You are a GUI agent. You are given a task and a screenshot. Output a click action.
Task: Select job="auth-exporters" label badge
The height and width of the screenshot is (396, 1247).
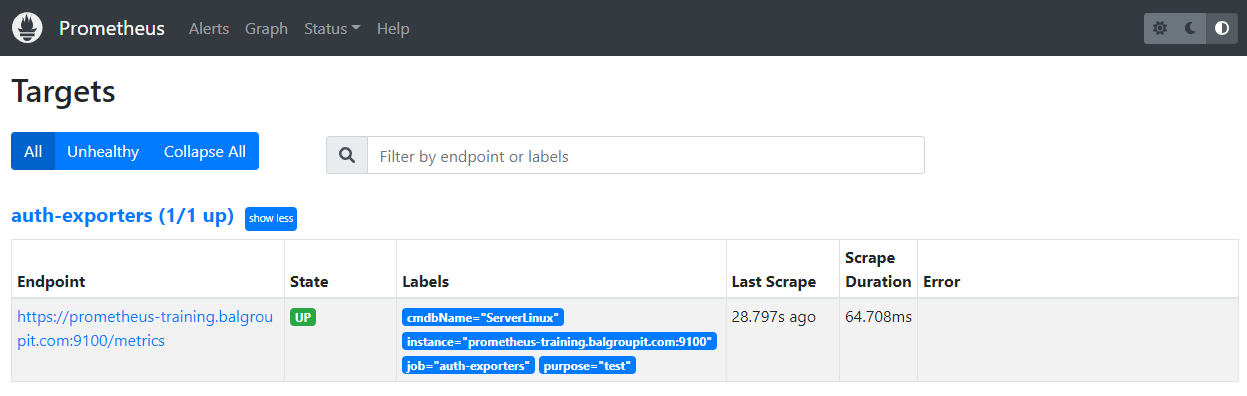468,365
